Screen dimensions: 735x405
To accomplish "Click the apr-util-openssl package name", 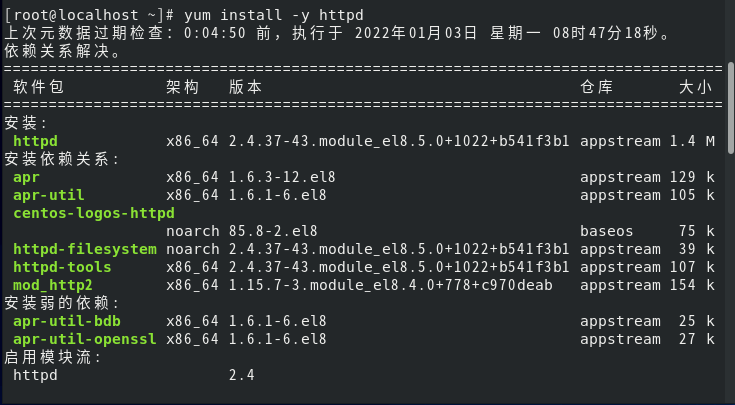I will pyautogui.click(x=85, y=339).
